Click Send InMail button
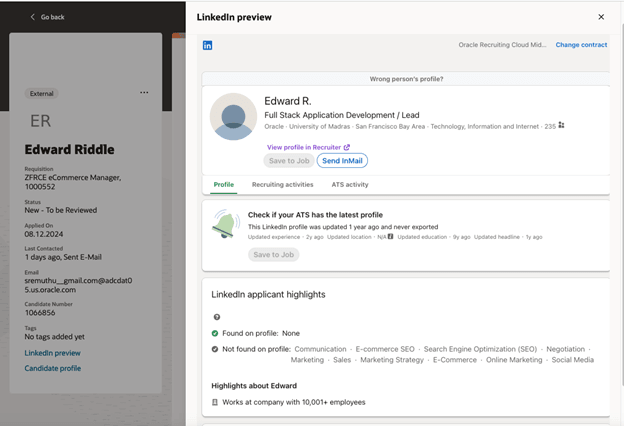The image size is (624, 426). [342, 161]
